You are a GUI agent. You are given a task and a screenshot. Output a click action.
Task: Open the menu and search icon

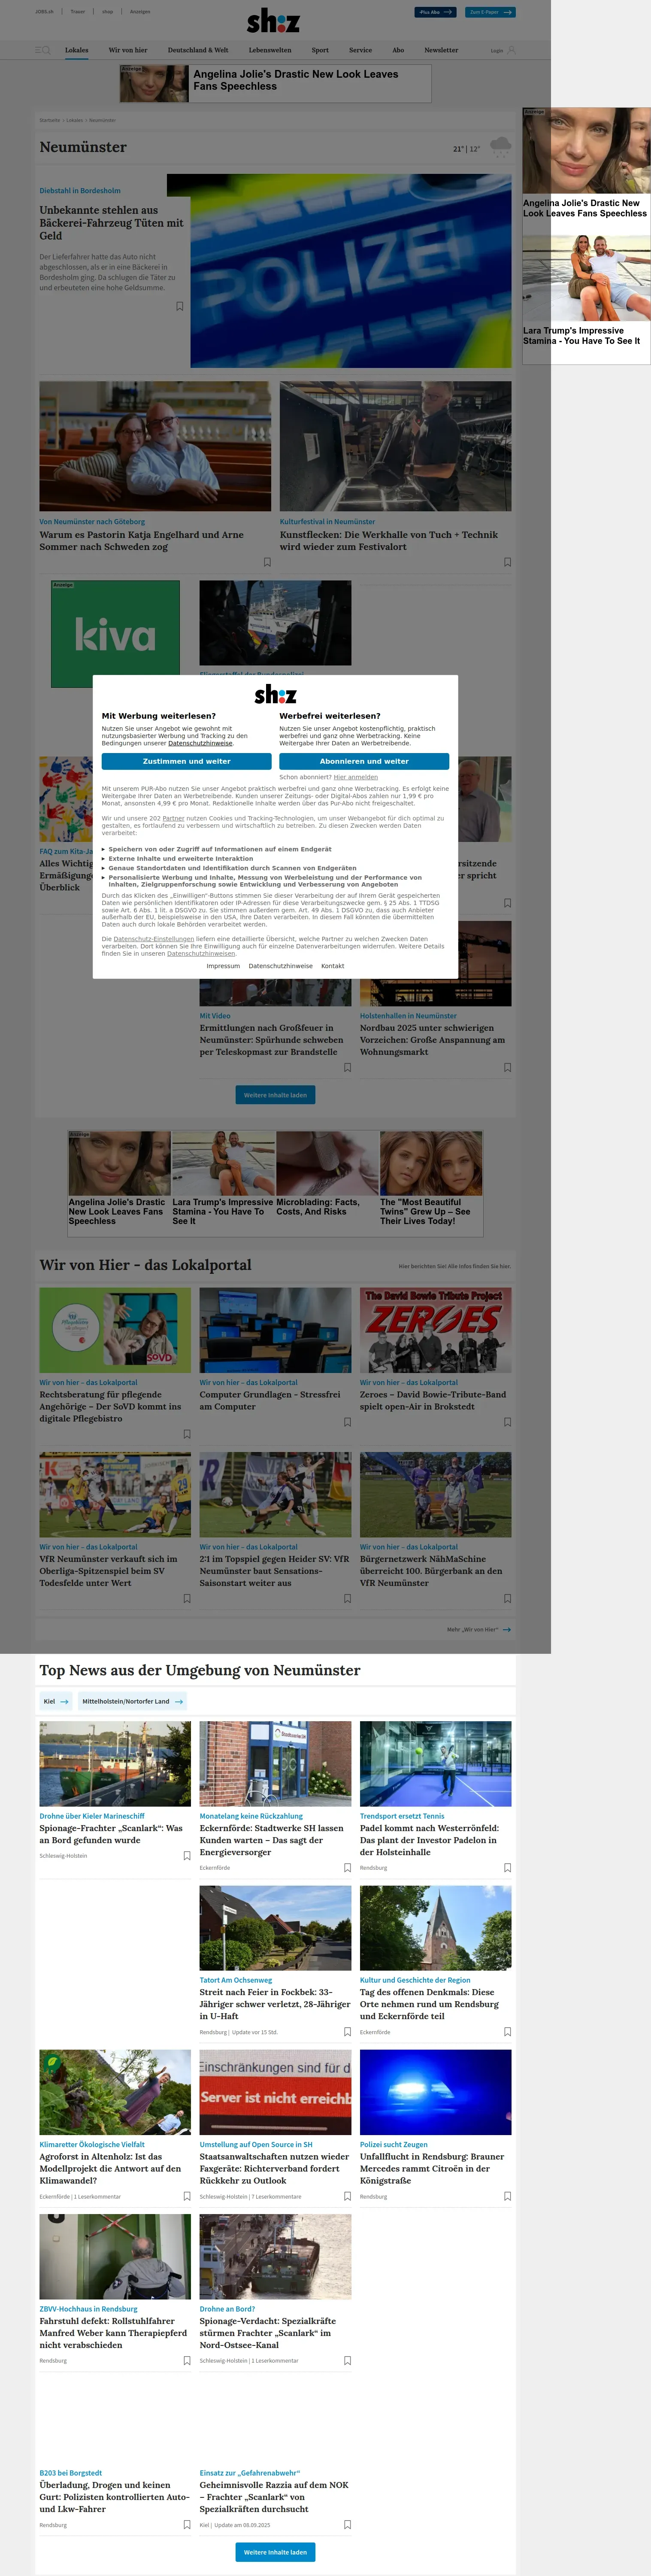tap(43, 50)
